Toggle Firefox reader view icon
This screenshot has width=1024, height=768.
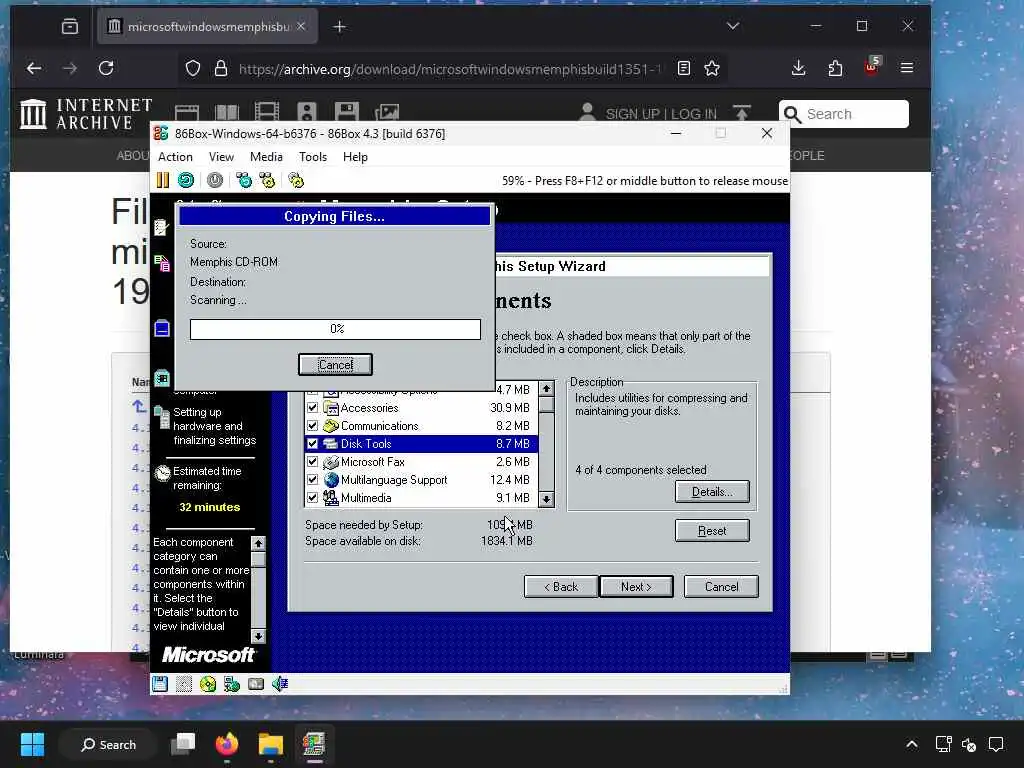(684, 69)
